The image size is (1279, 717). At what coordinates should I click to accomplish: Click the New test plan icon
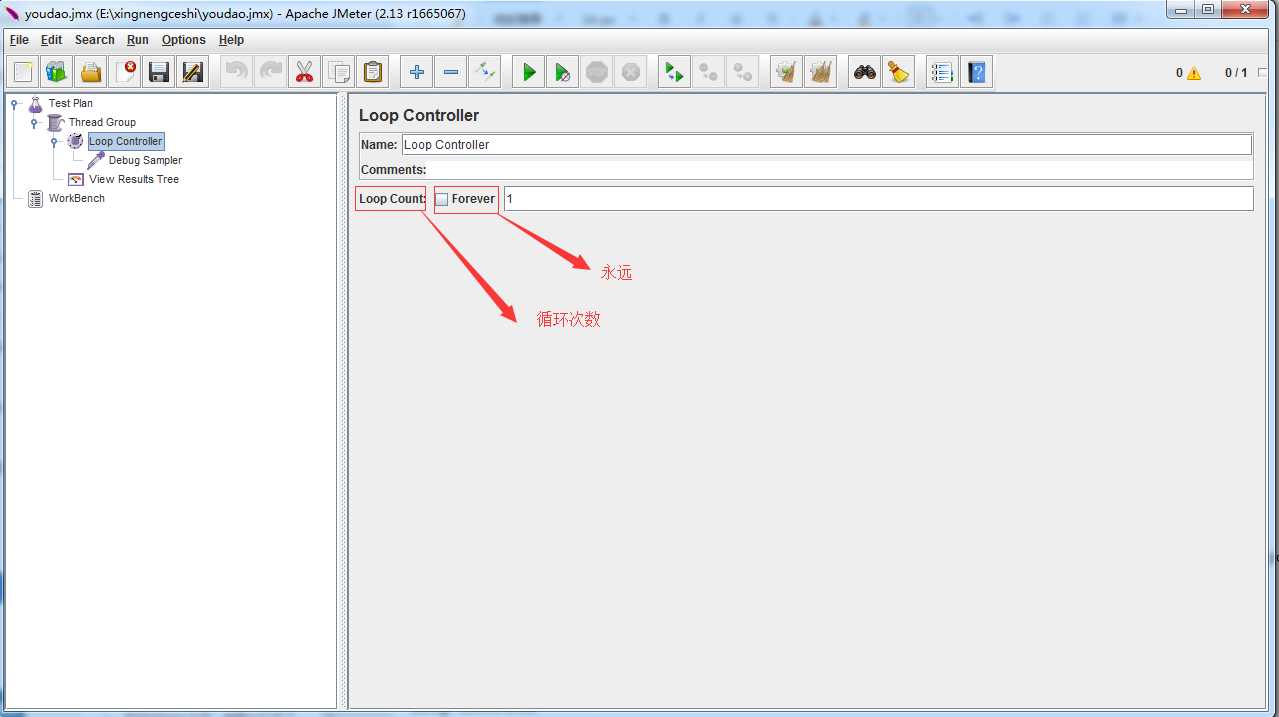[x=23, y=72]
